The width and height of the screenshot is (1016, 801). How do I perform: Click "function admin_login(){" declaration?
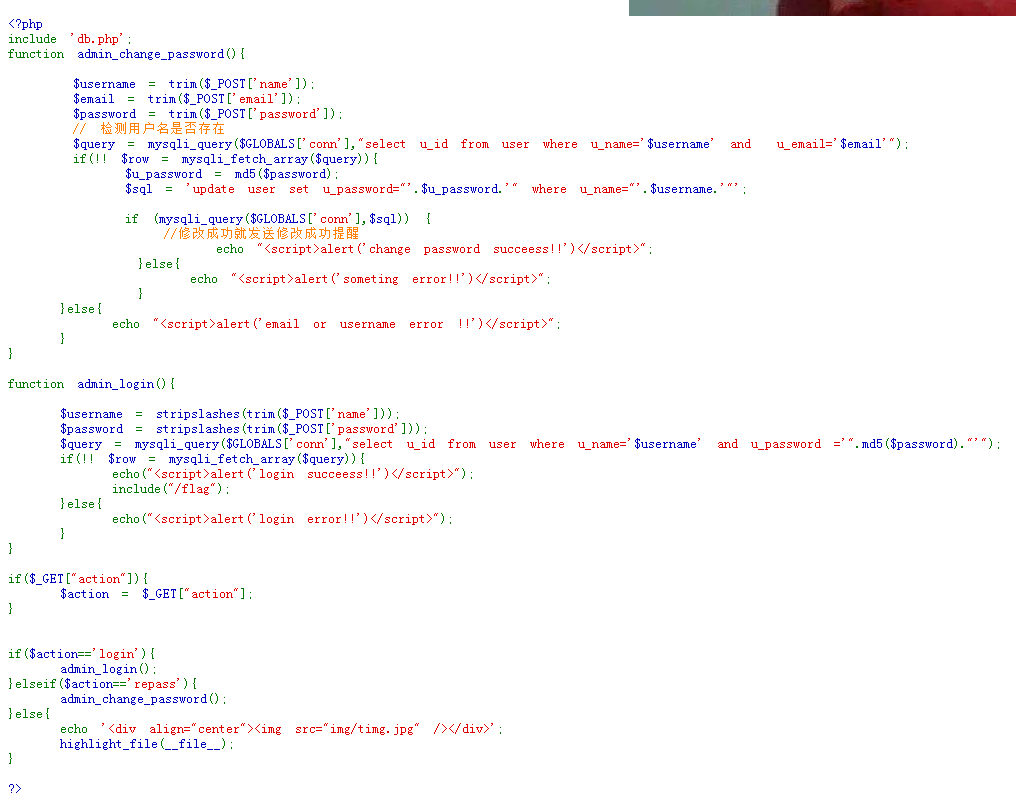(x=91, y=384)
